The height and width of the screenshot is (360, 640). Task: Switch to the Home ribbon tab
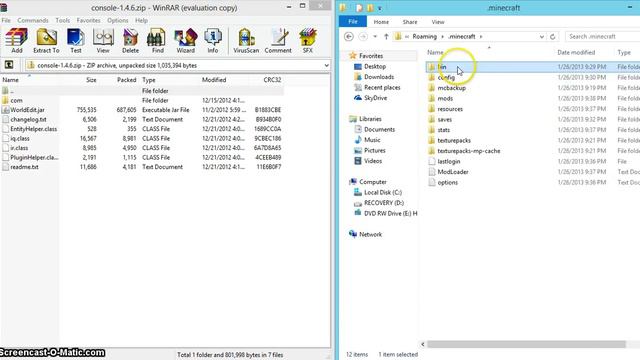pos(381,22)
